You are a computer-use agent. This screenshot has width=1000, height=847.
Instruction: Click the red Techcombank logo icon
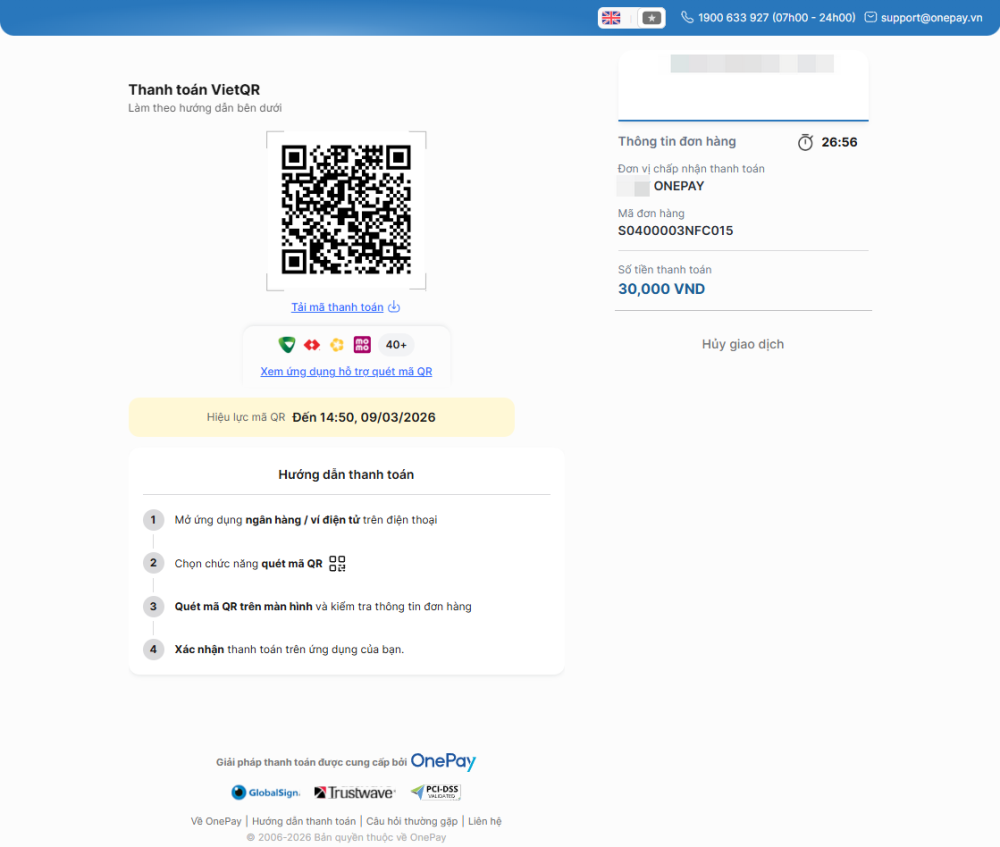(x=312, y=345)
